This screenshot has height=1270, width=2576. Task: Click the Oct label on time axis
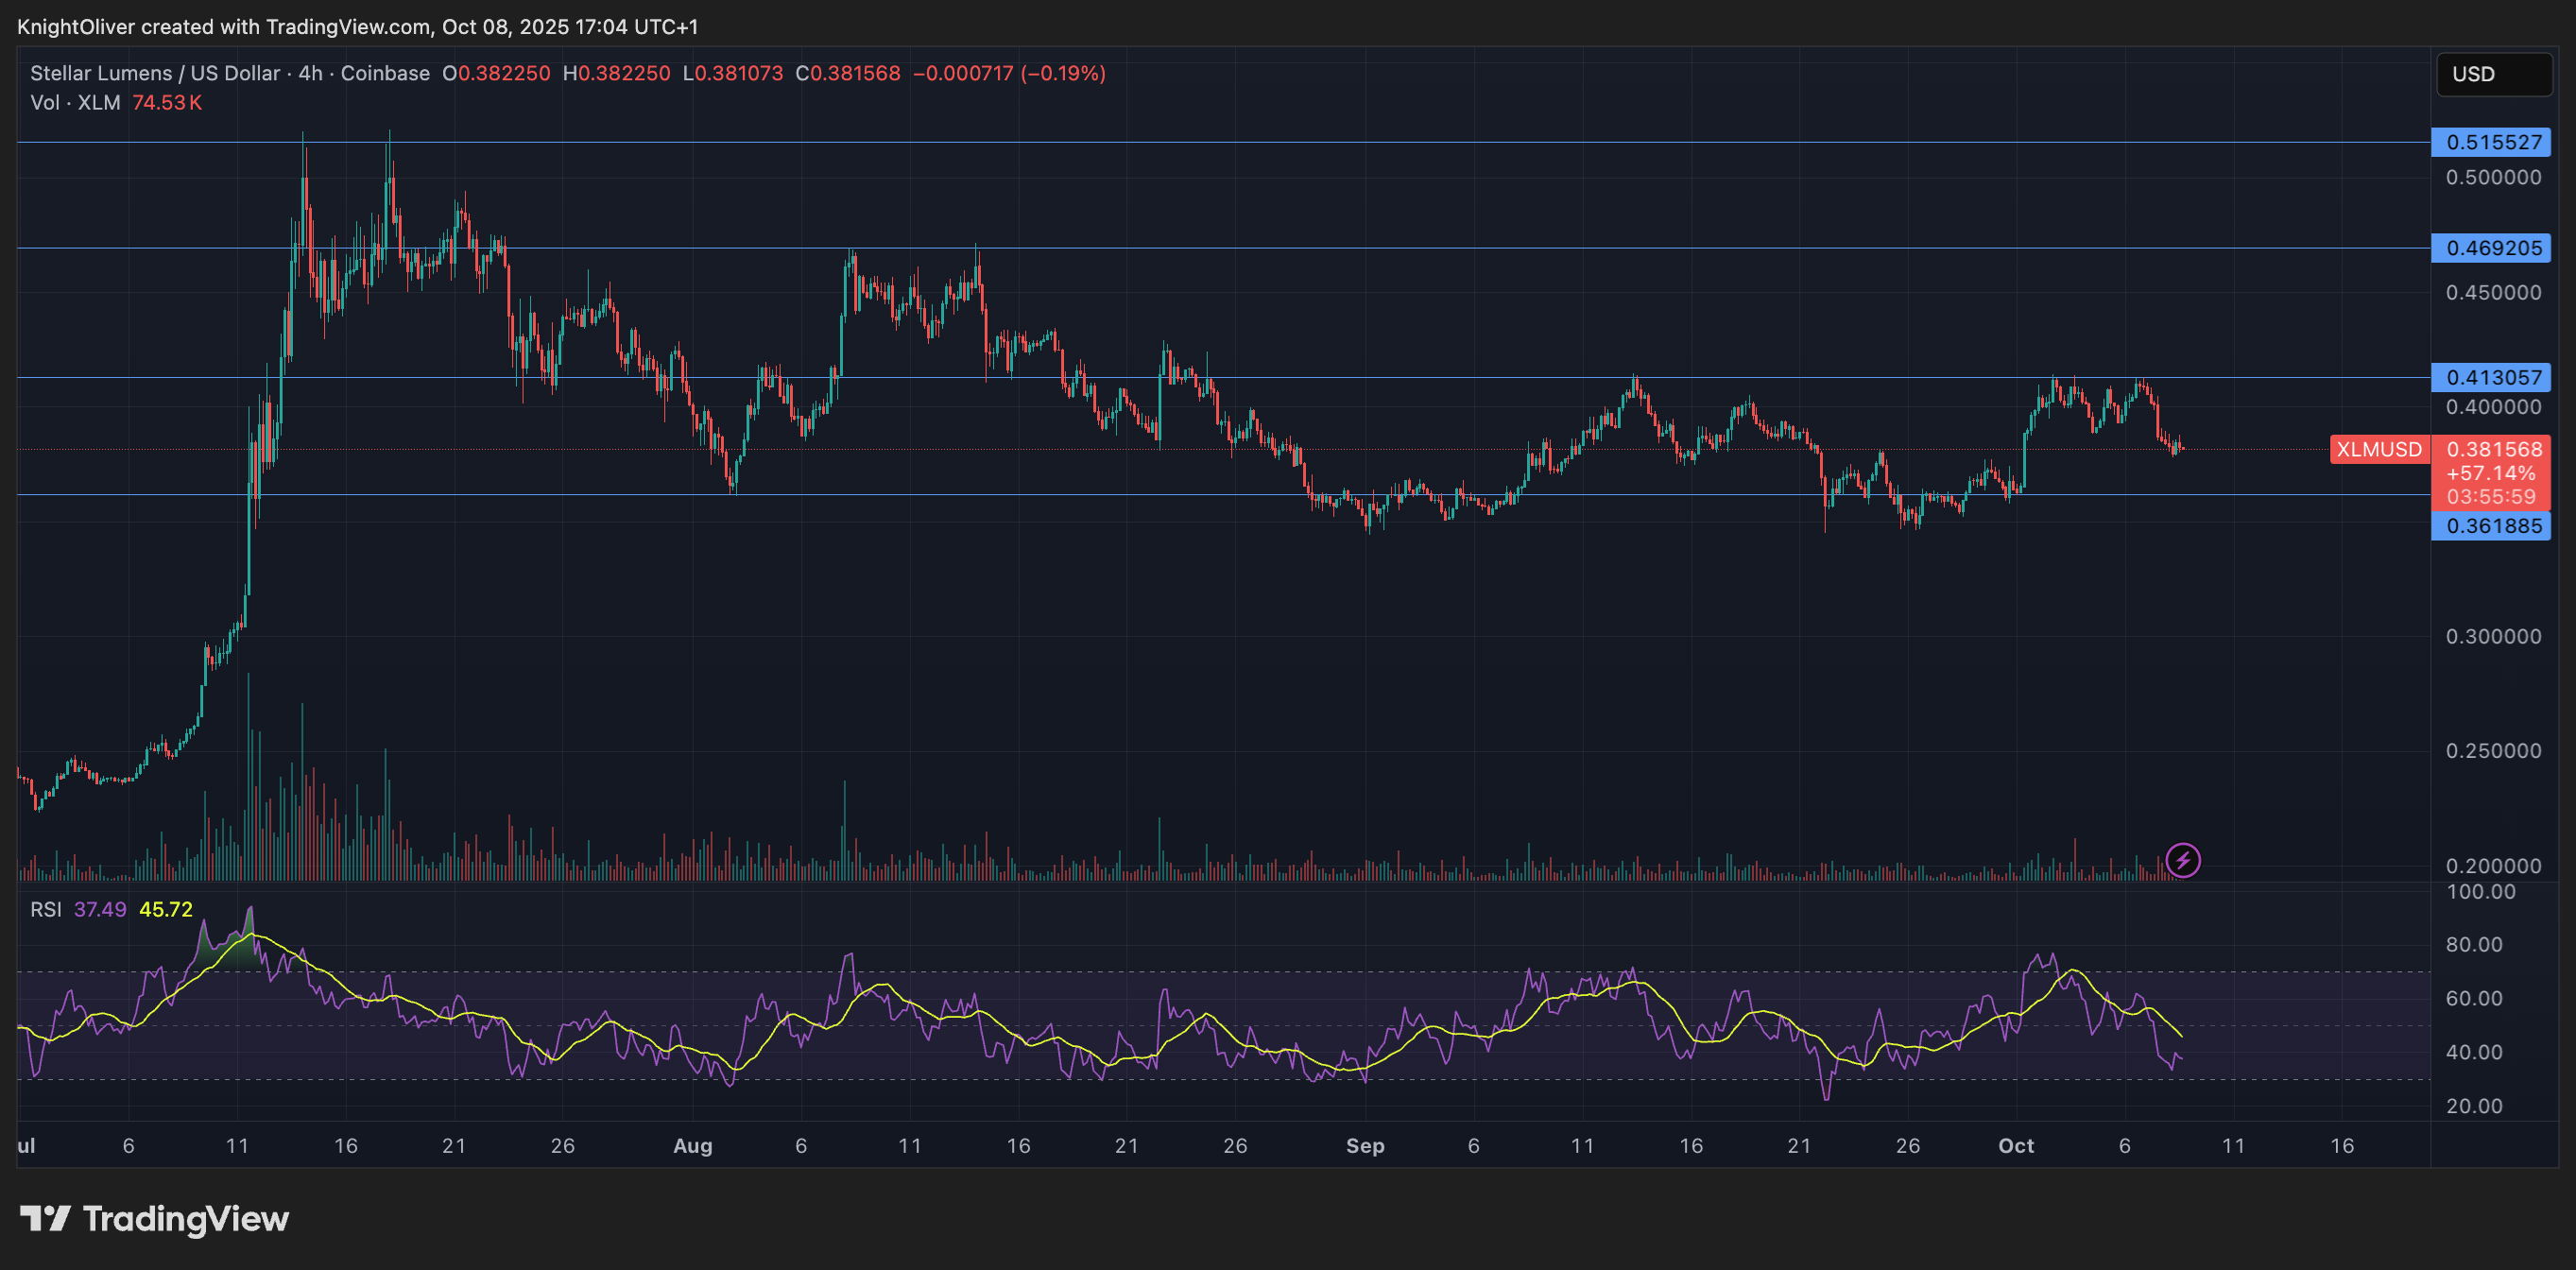[x=2017, y=1146]
